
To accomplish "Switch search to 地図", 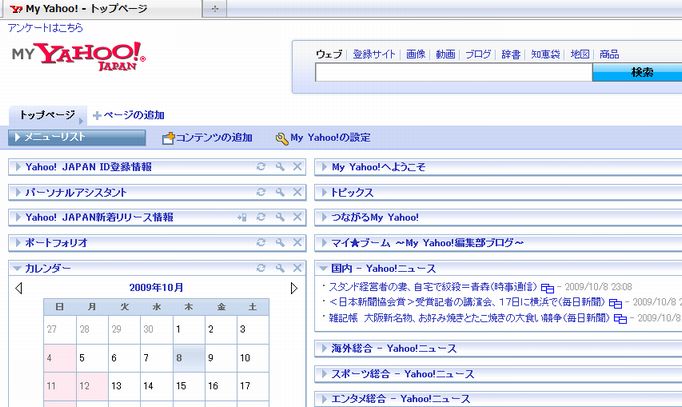I will 580,54.
